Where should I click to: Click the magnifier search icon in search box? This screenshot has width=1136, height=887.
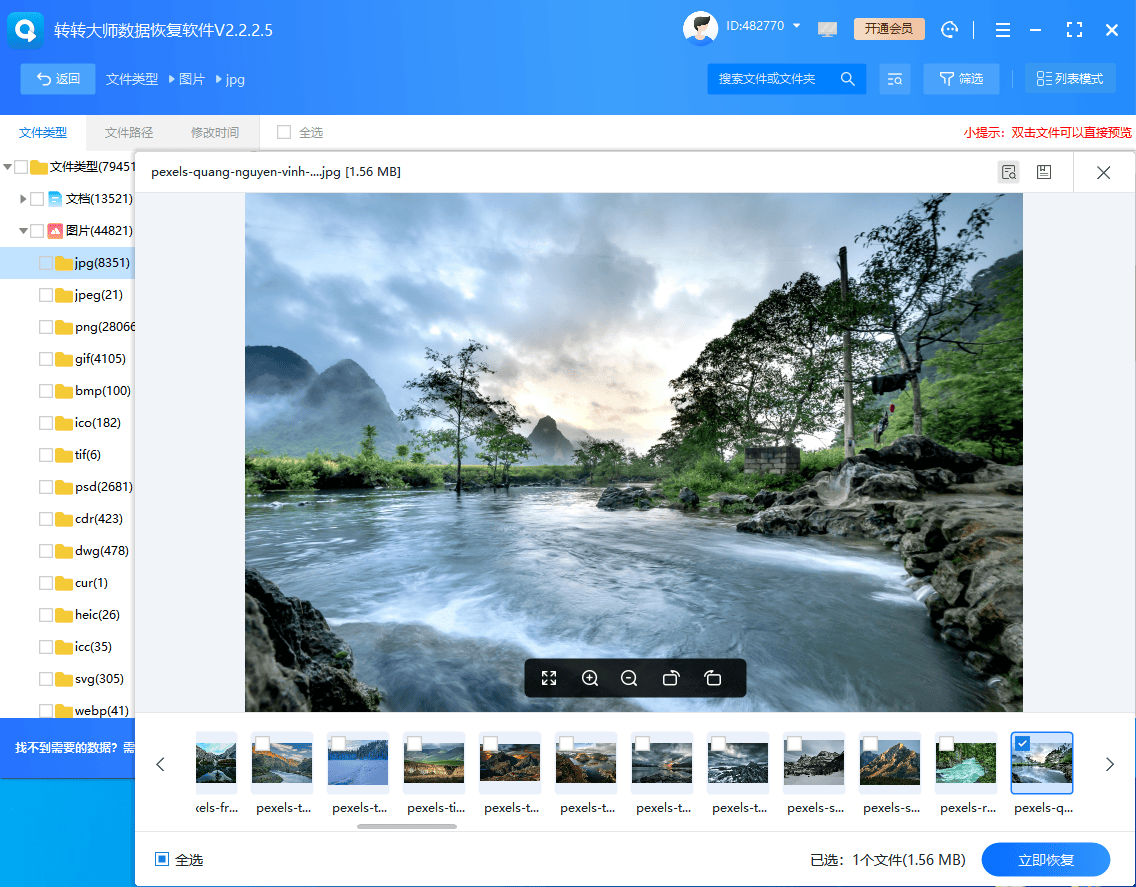[847, 79]
